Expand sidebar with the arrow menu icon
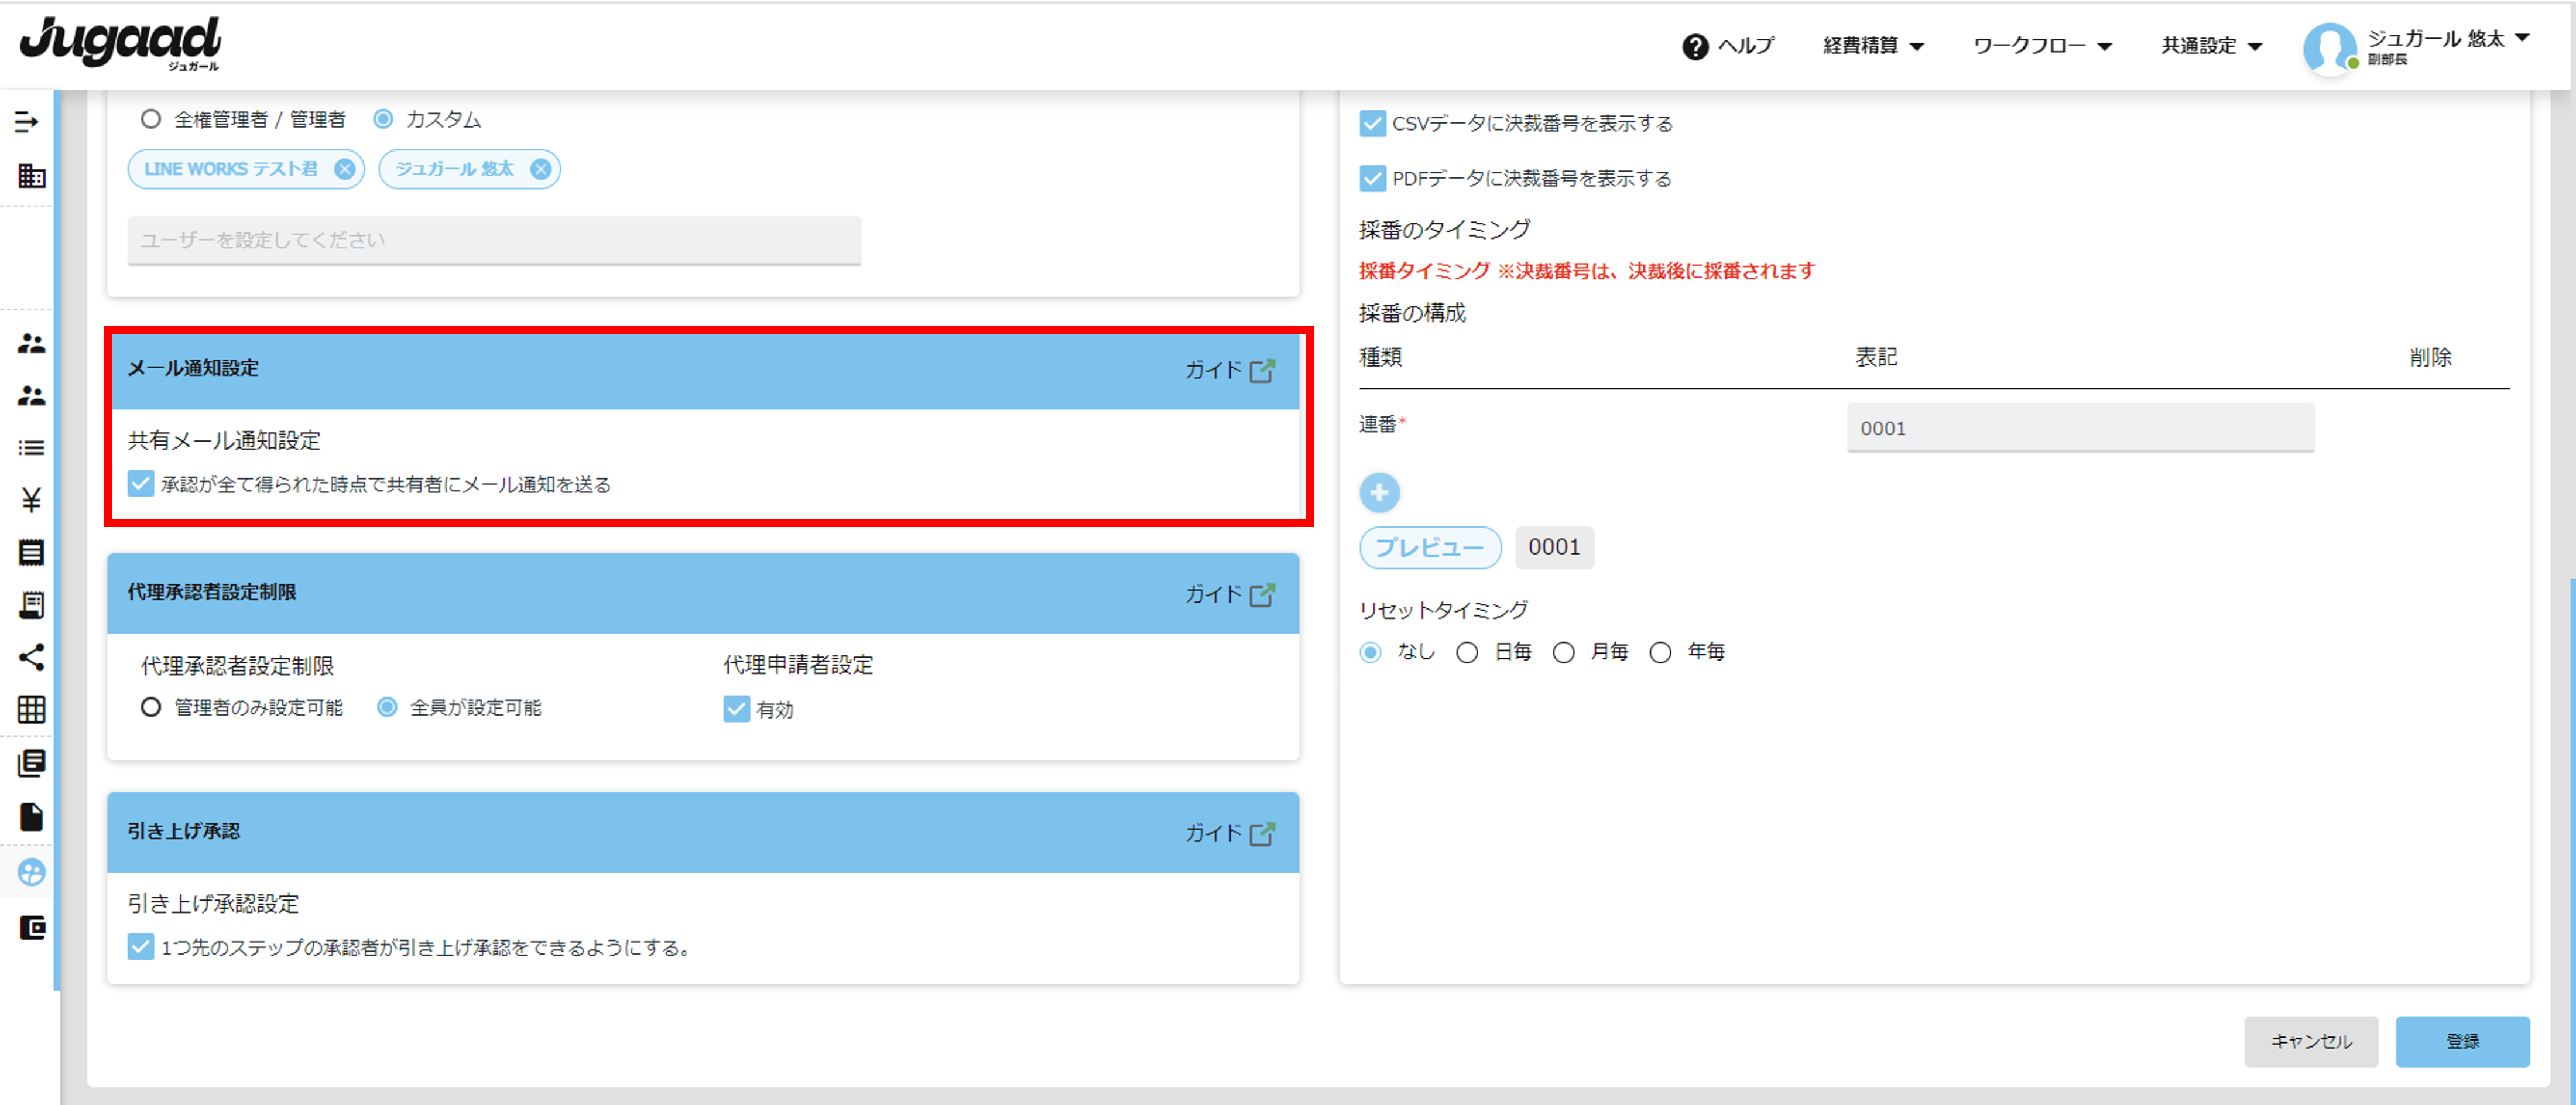The height and width of the screenshot is (1105, 2576). click(x=27, y=122)
